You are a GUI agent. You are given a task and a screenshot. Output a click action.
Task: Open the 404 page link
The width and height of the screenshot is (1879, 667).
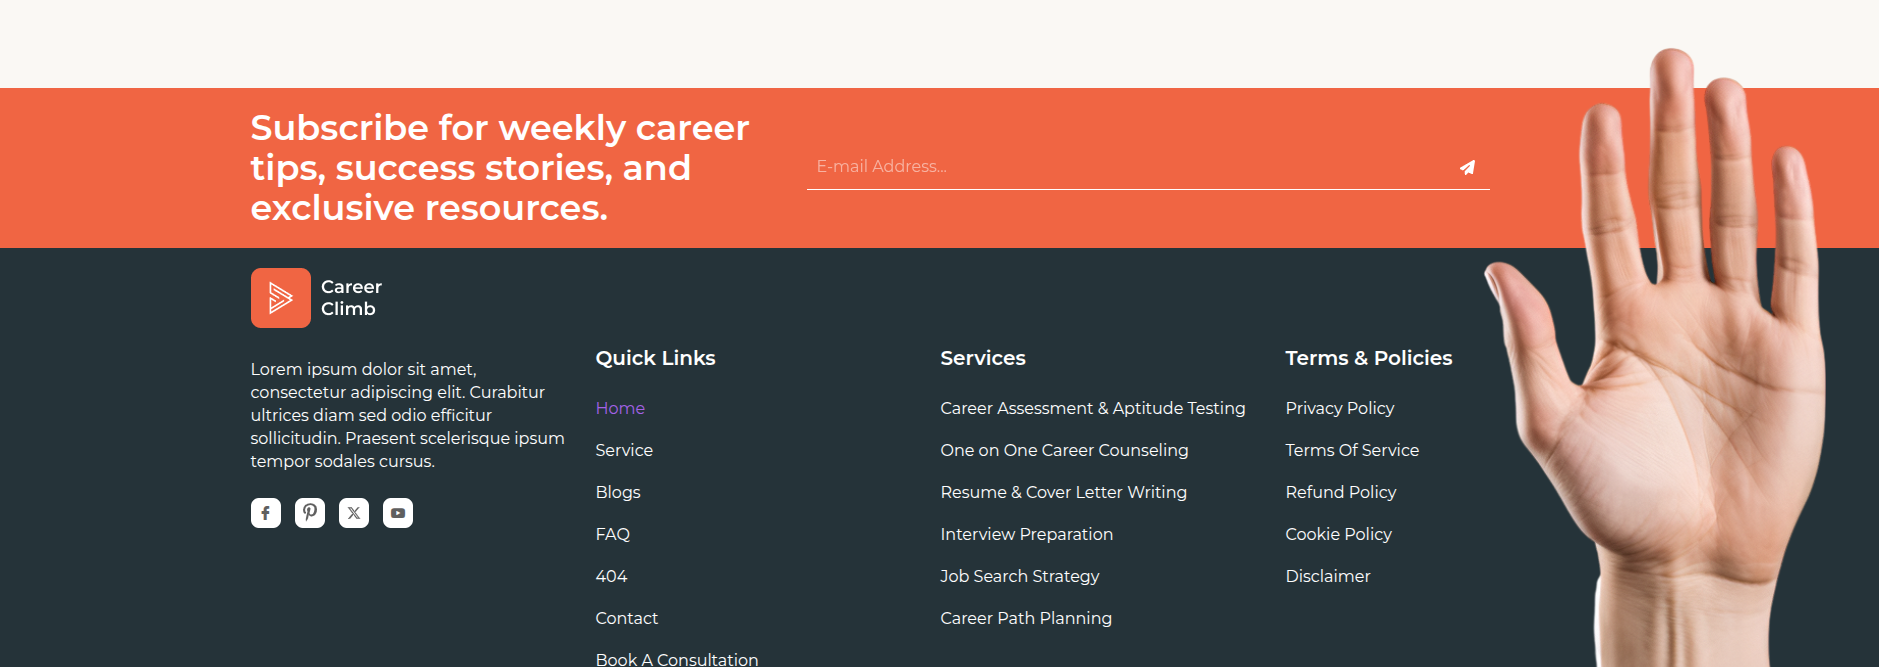(x=612, y=576)
